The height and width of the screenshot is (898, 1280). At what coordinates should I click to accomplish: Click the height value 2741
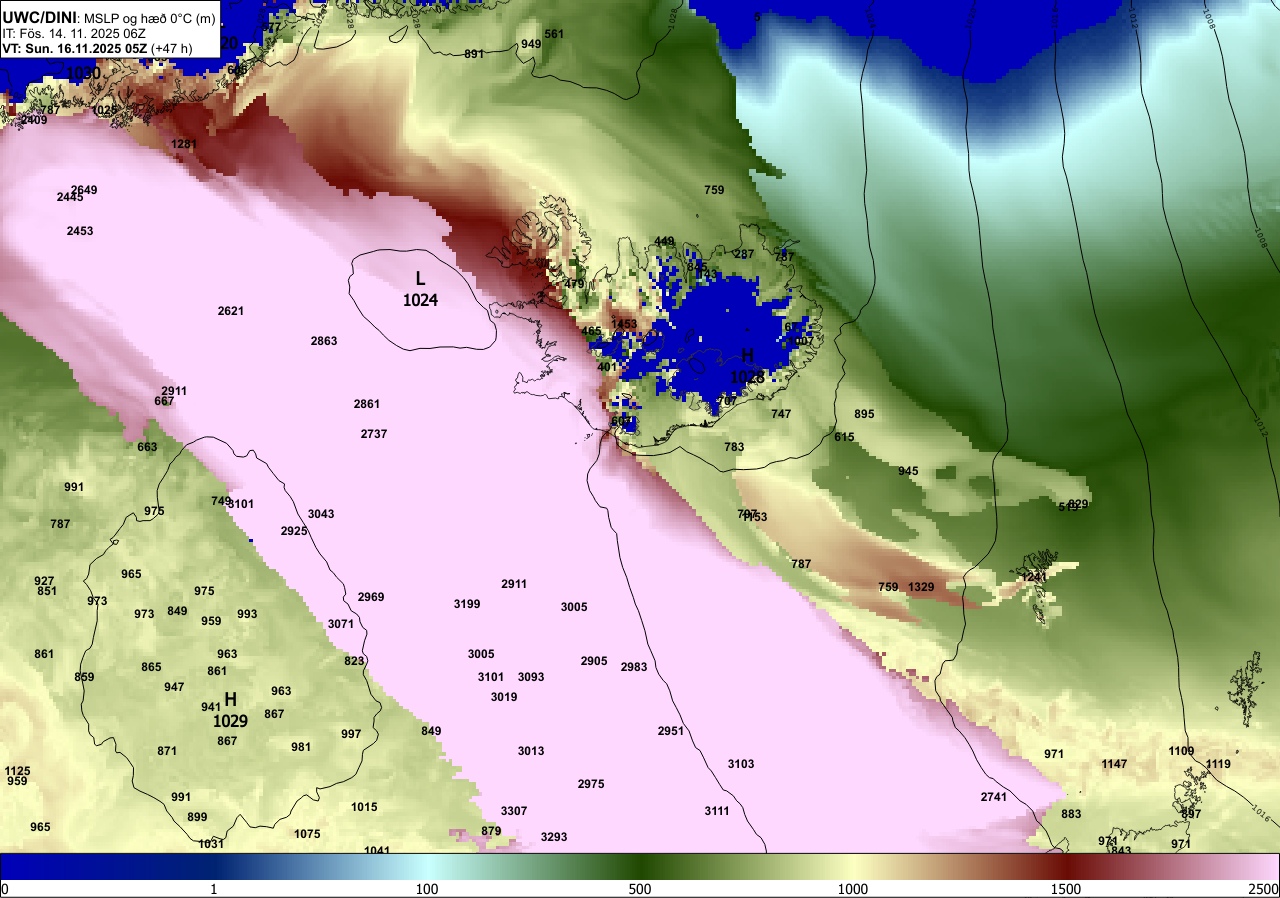coord(994,797)
